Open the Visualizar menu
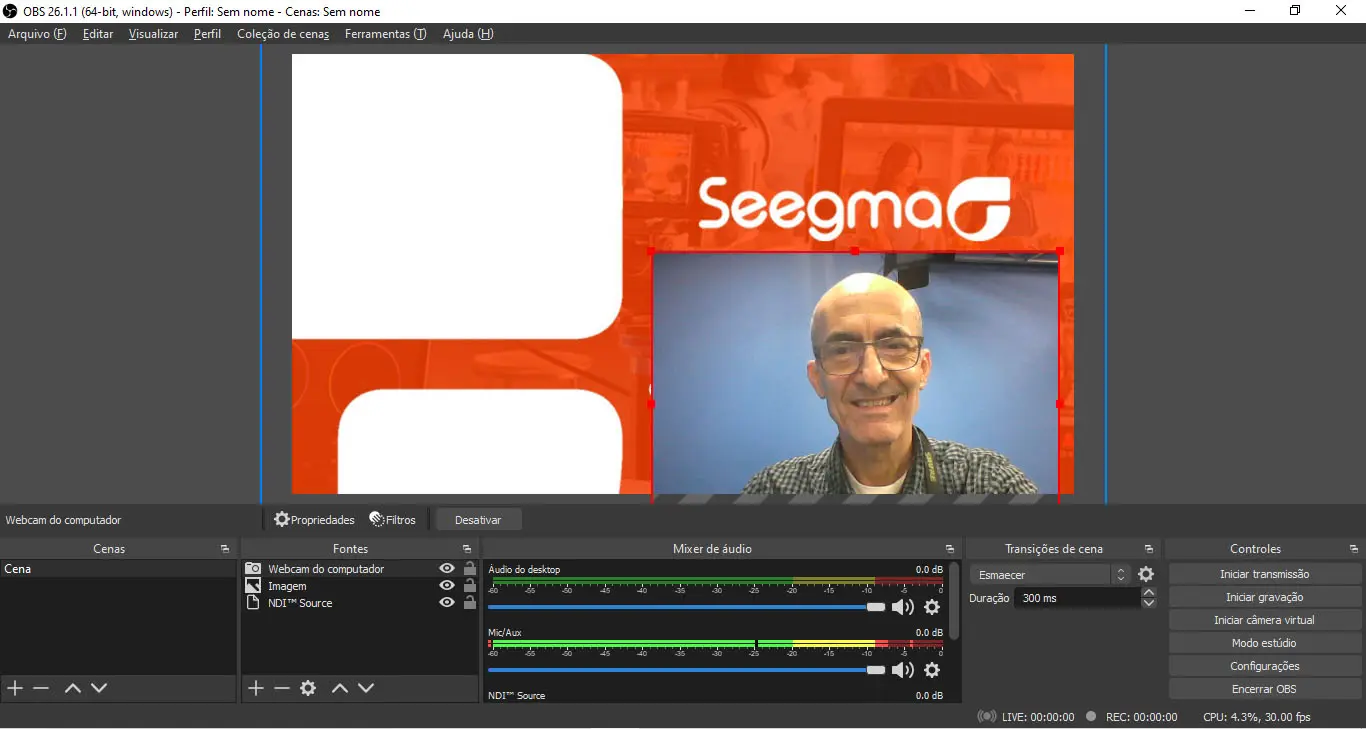Screen dimensions: 1366x729 153,34
